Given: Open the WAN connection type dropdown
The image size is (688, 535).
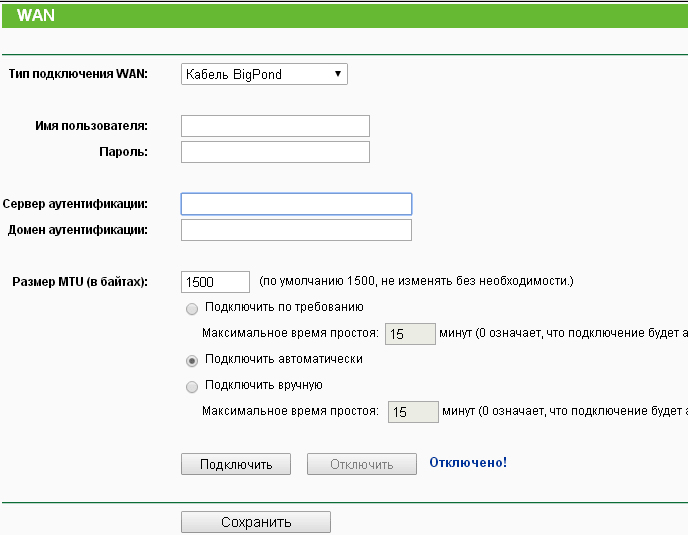Looking at the screenshot, I should [264, 74].
